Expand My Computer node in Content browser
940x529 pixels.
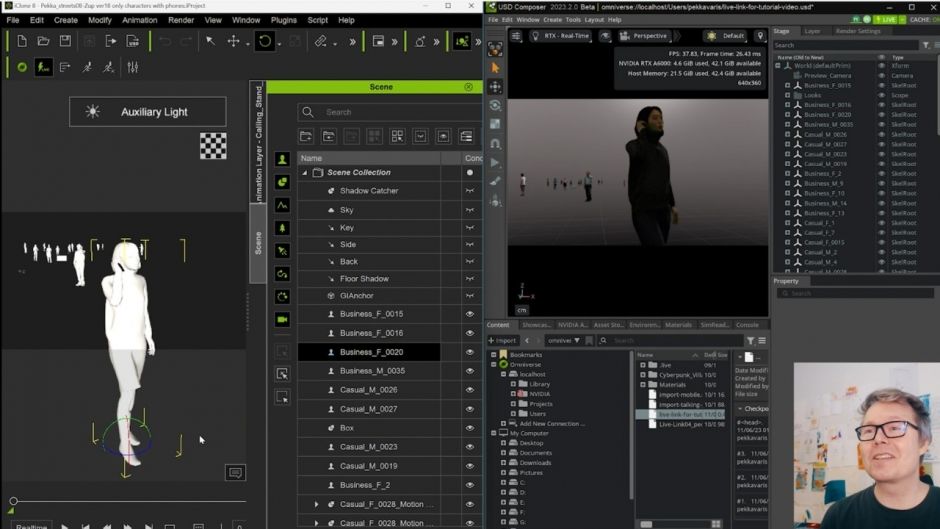(x=494, y=433)
